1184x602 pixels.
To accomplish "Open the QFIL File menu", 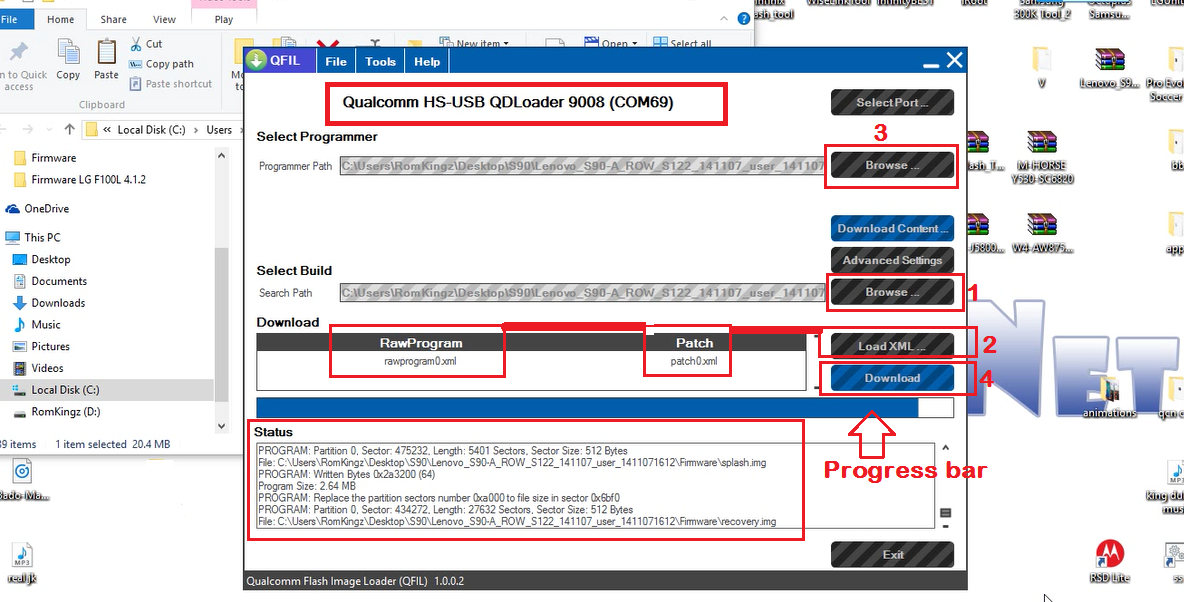I will pyautogui.click(x=336, y=62).
